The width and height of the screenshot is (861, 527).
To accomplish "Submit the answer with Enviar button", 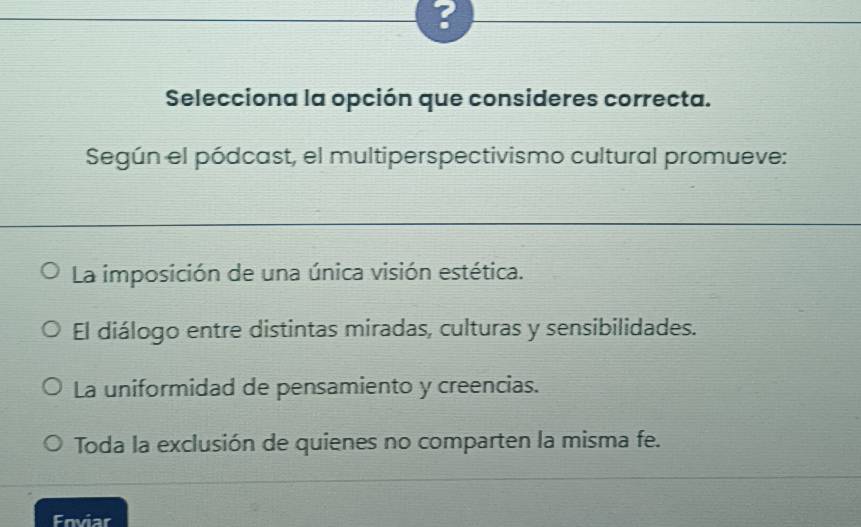I will pyautogui.click(x=81, y=513).
